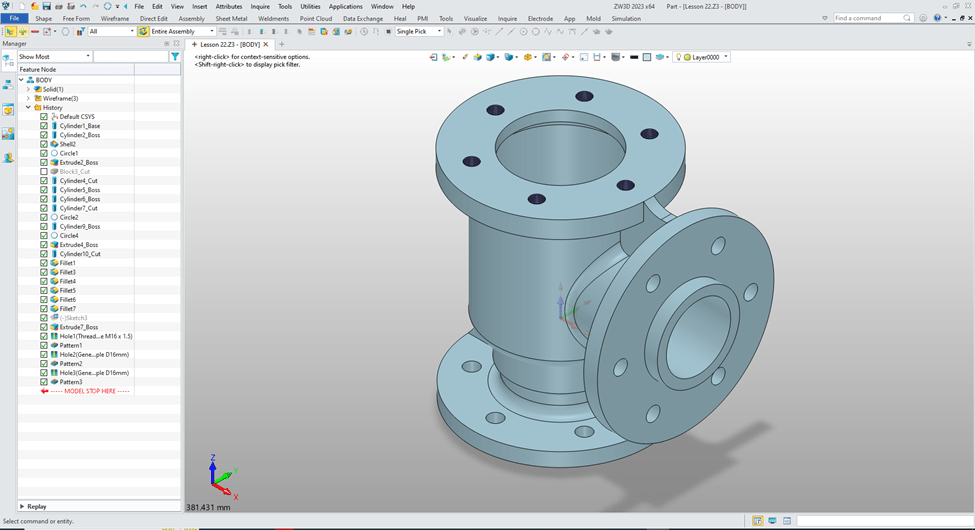Click the Save icon in quick access toolbar
Image resolution: width=975 pixels, height=530 pixels.
pos(46,6)
